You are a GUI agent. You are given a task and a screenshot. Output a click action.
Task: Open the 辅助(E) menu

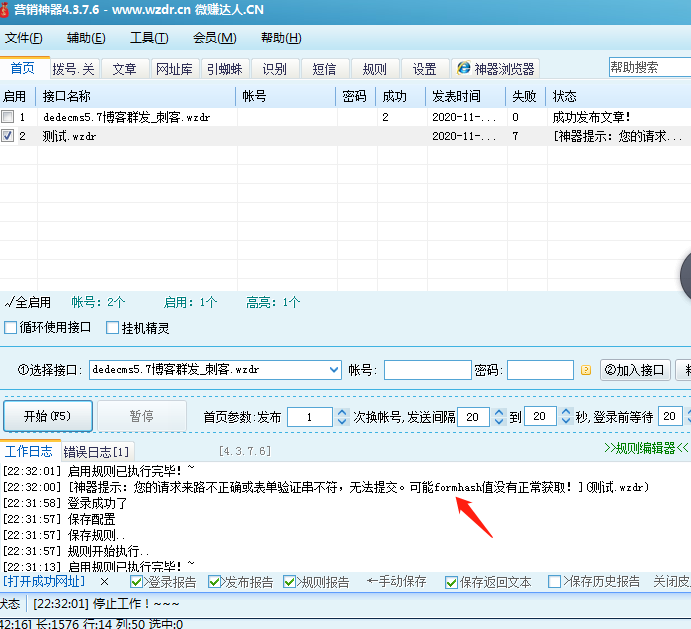pyautogui.click(x=86, y=38)
